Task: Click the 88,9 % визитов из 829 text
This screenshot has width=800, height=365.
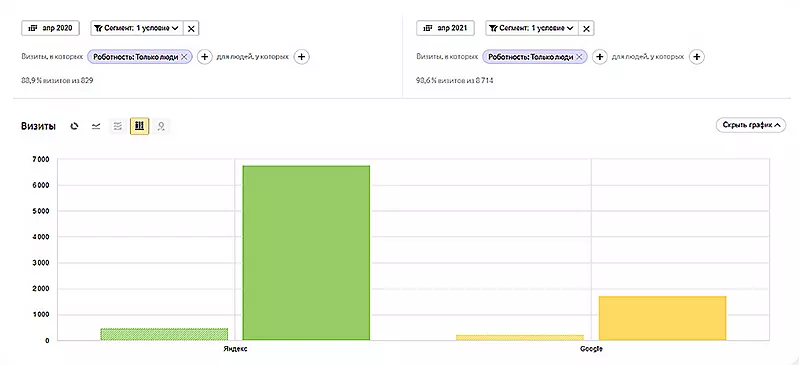Action: (57, 80)
